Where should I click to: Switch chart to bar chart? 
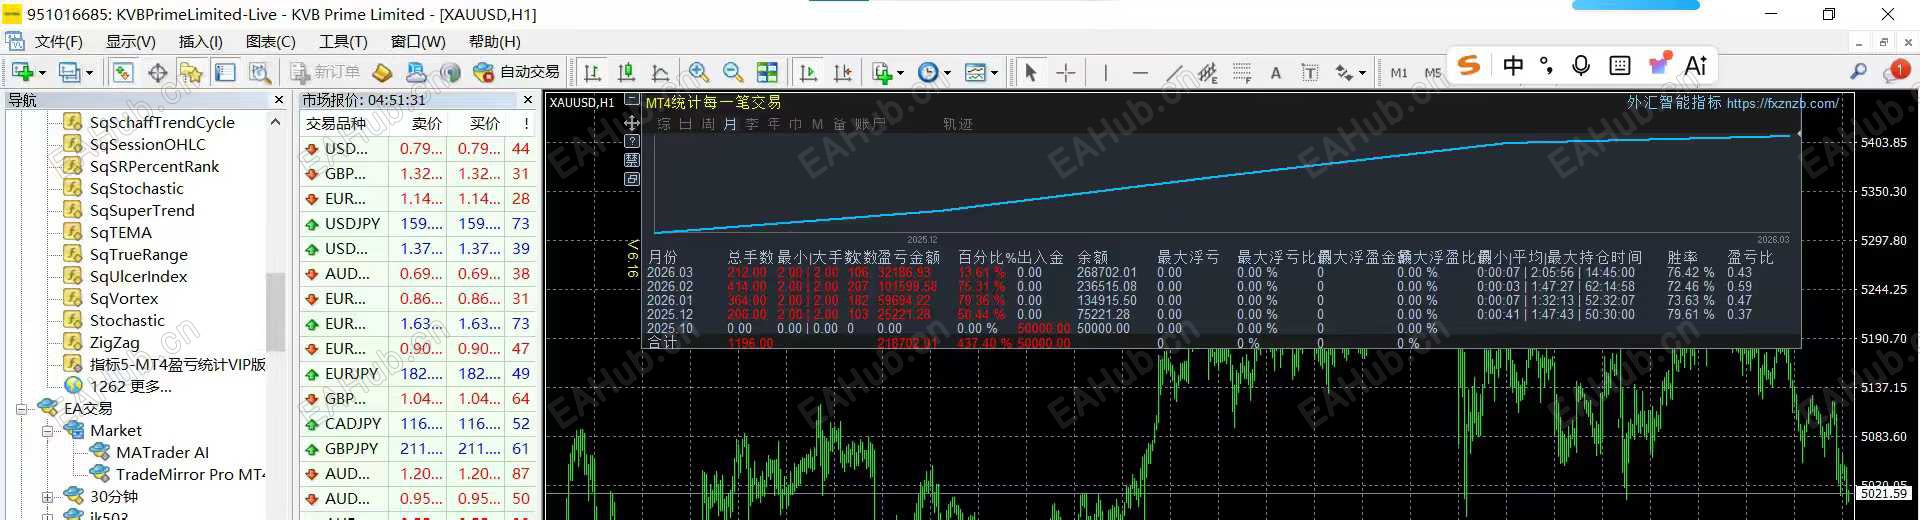pos(592,72)
